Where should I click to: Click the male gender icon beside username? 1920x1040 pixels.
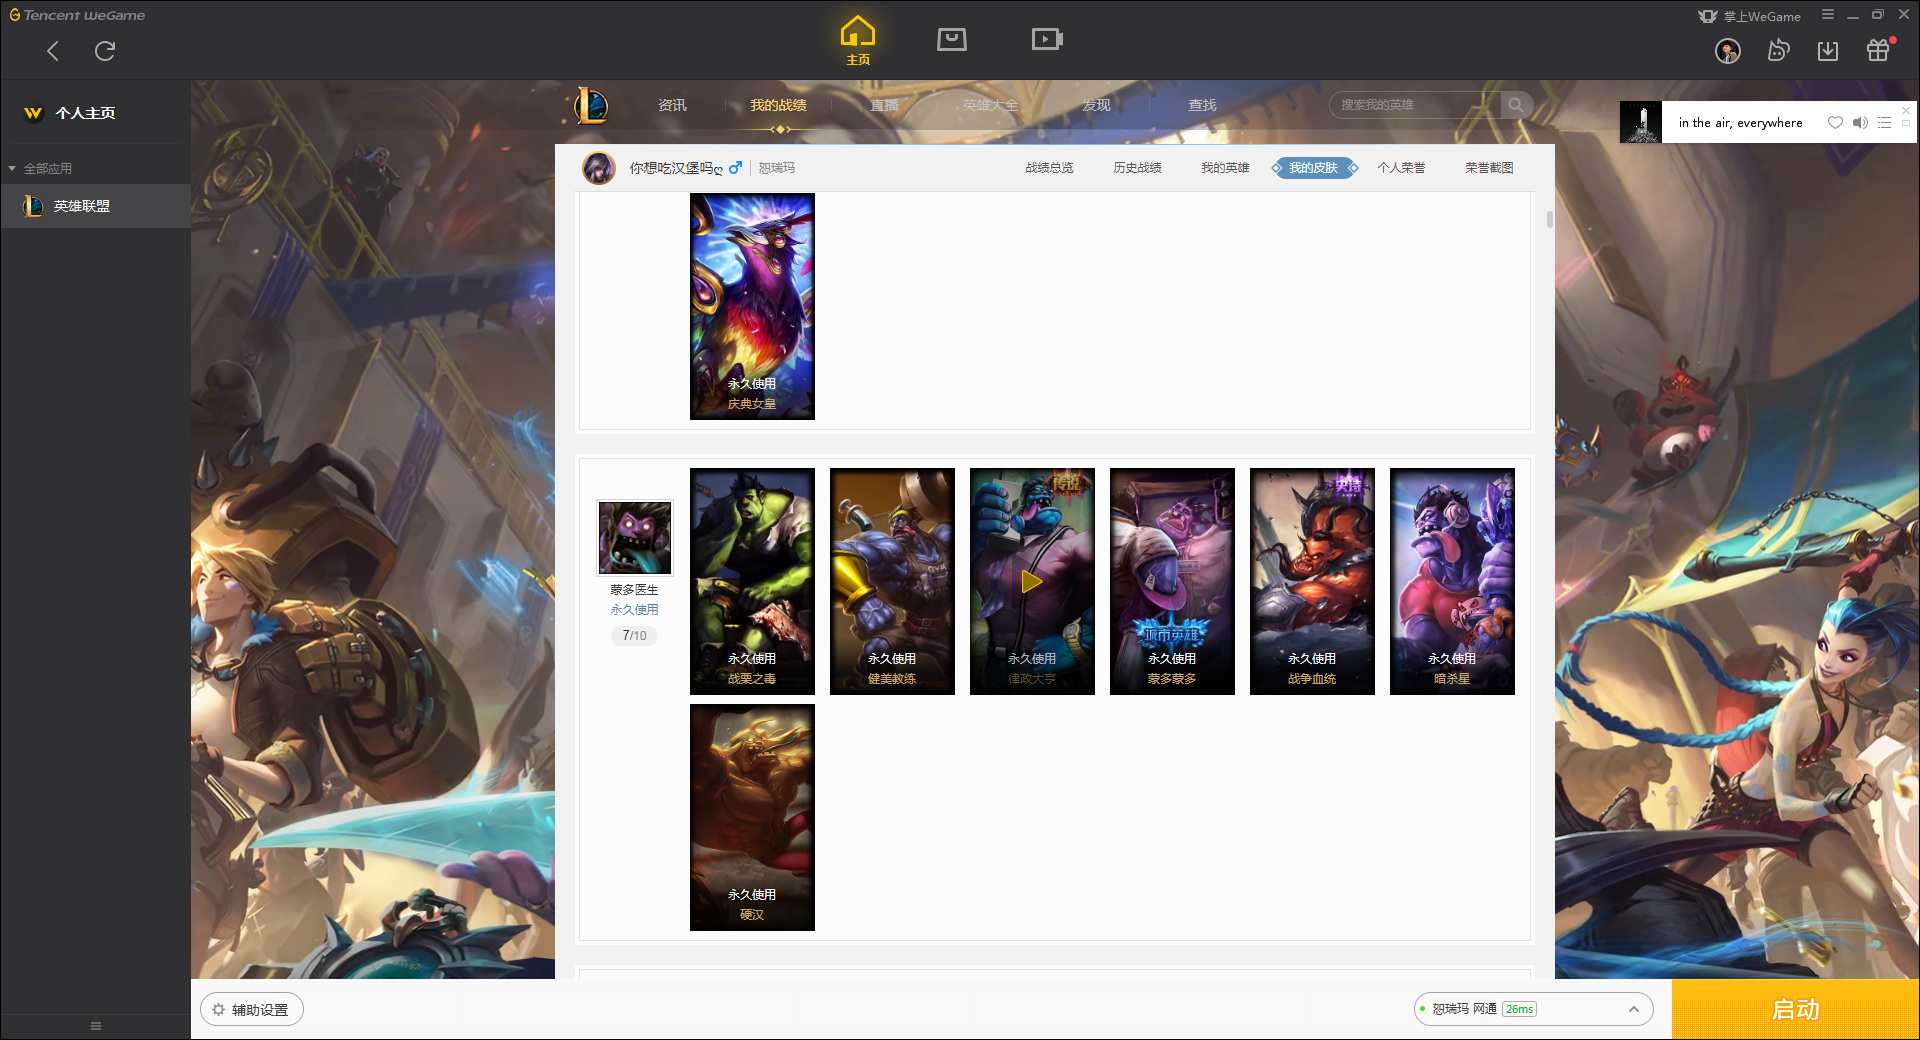point(735,168)
